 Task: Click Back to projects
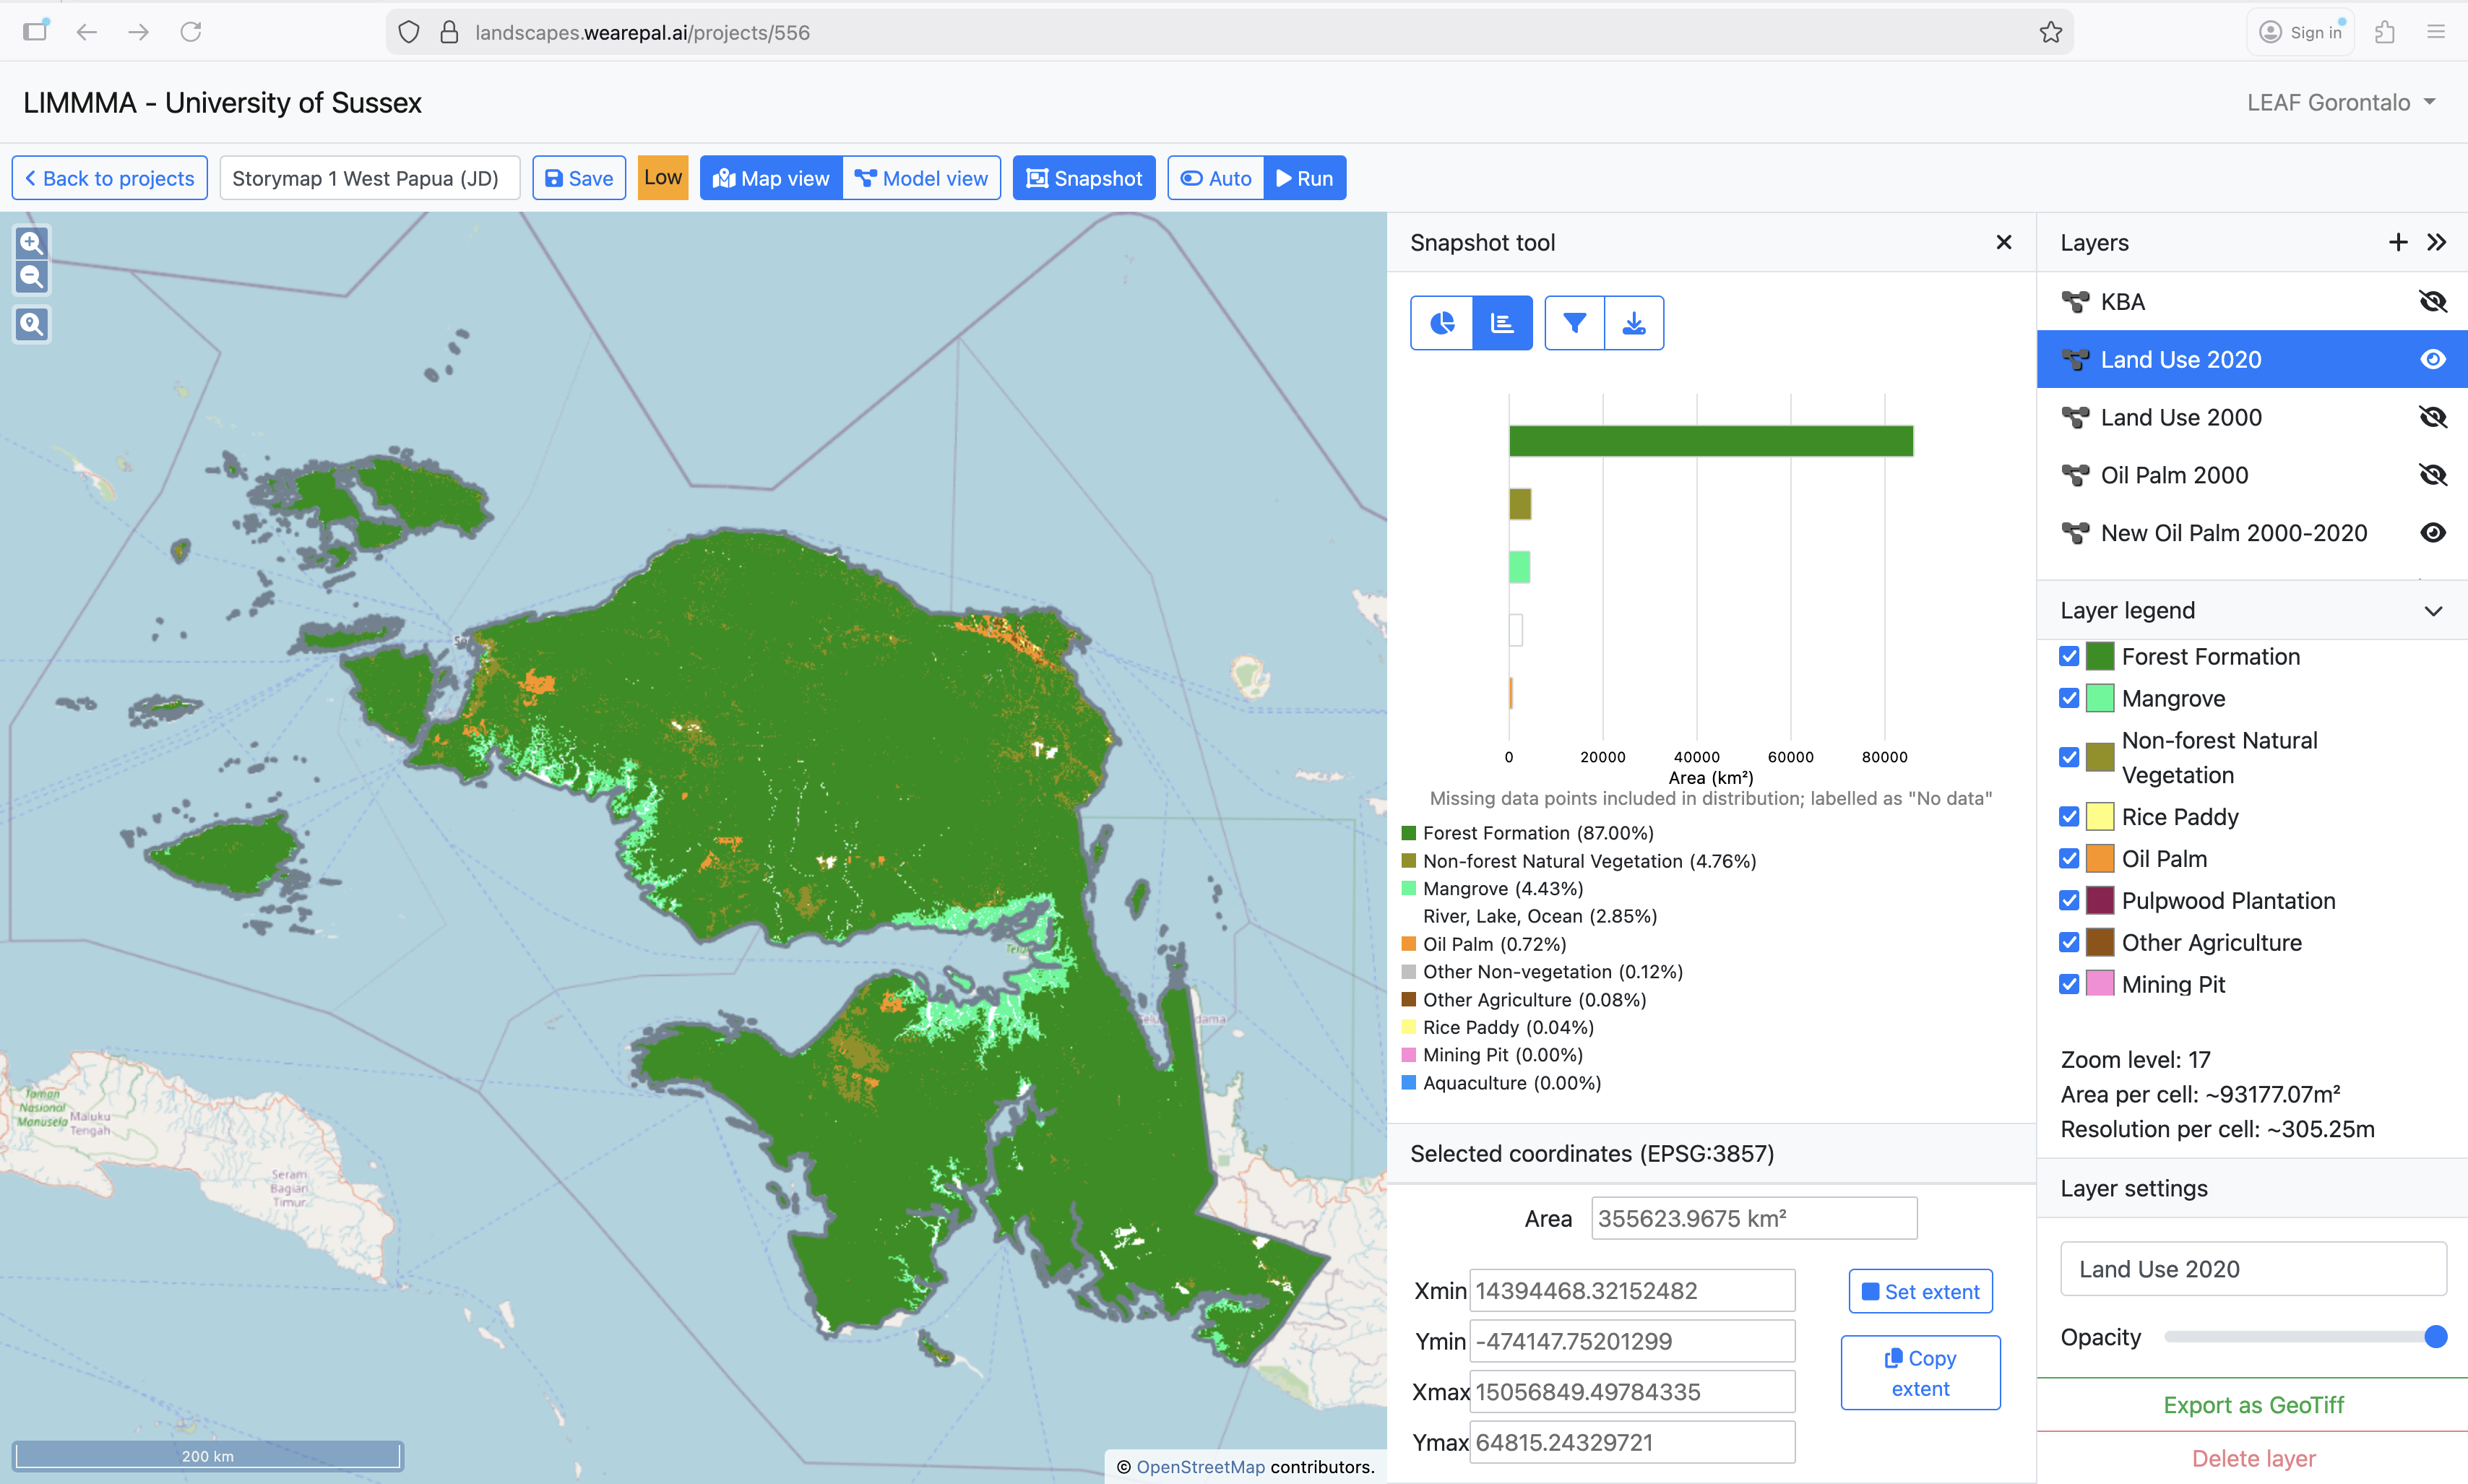110,178
